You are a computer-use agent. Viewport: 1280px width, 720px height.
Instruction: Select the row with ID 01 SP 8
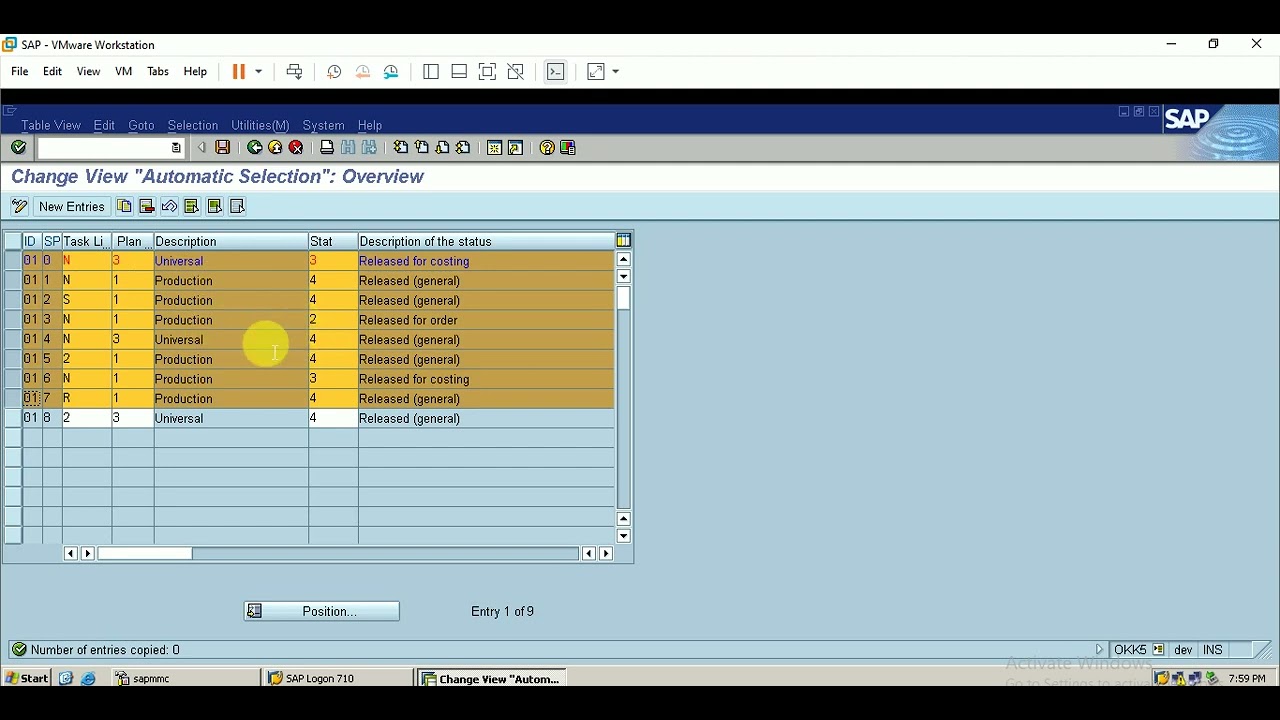[13, 418]
